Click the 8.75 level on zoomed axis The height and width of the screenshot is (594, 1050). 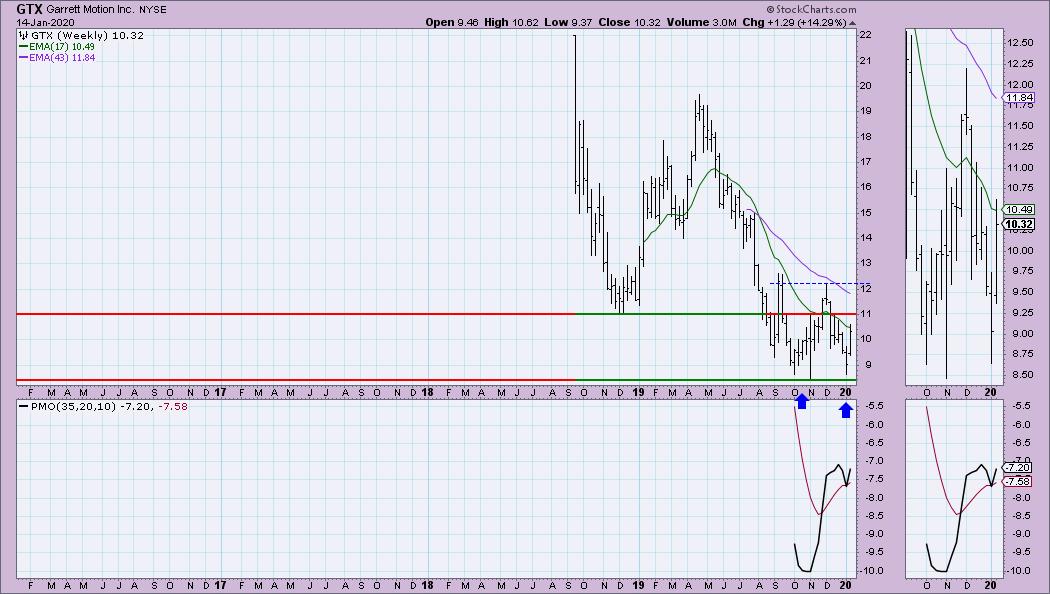pyautogui.click(x=1019, y=354)
